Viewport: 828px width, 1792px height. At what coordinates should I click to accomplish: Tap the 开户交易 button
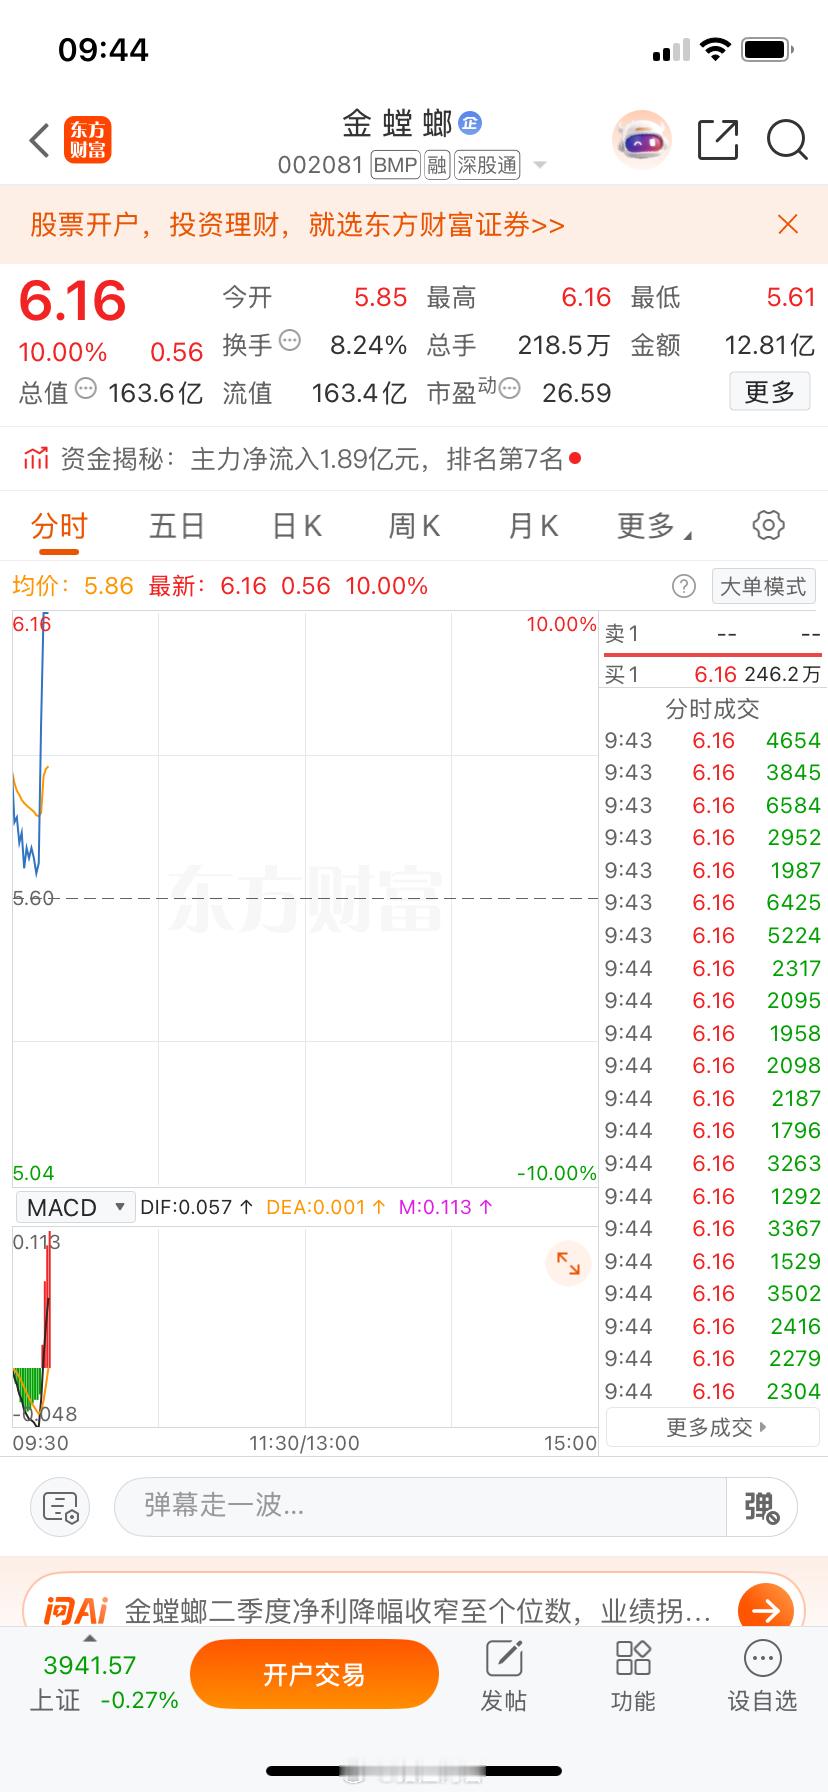pyautogui.click(x=314, y=1674)
